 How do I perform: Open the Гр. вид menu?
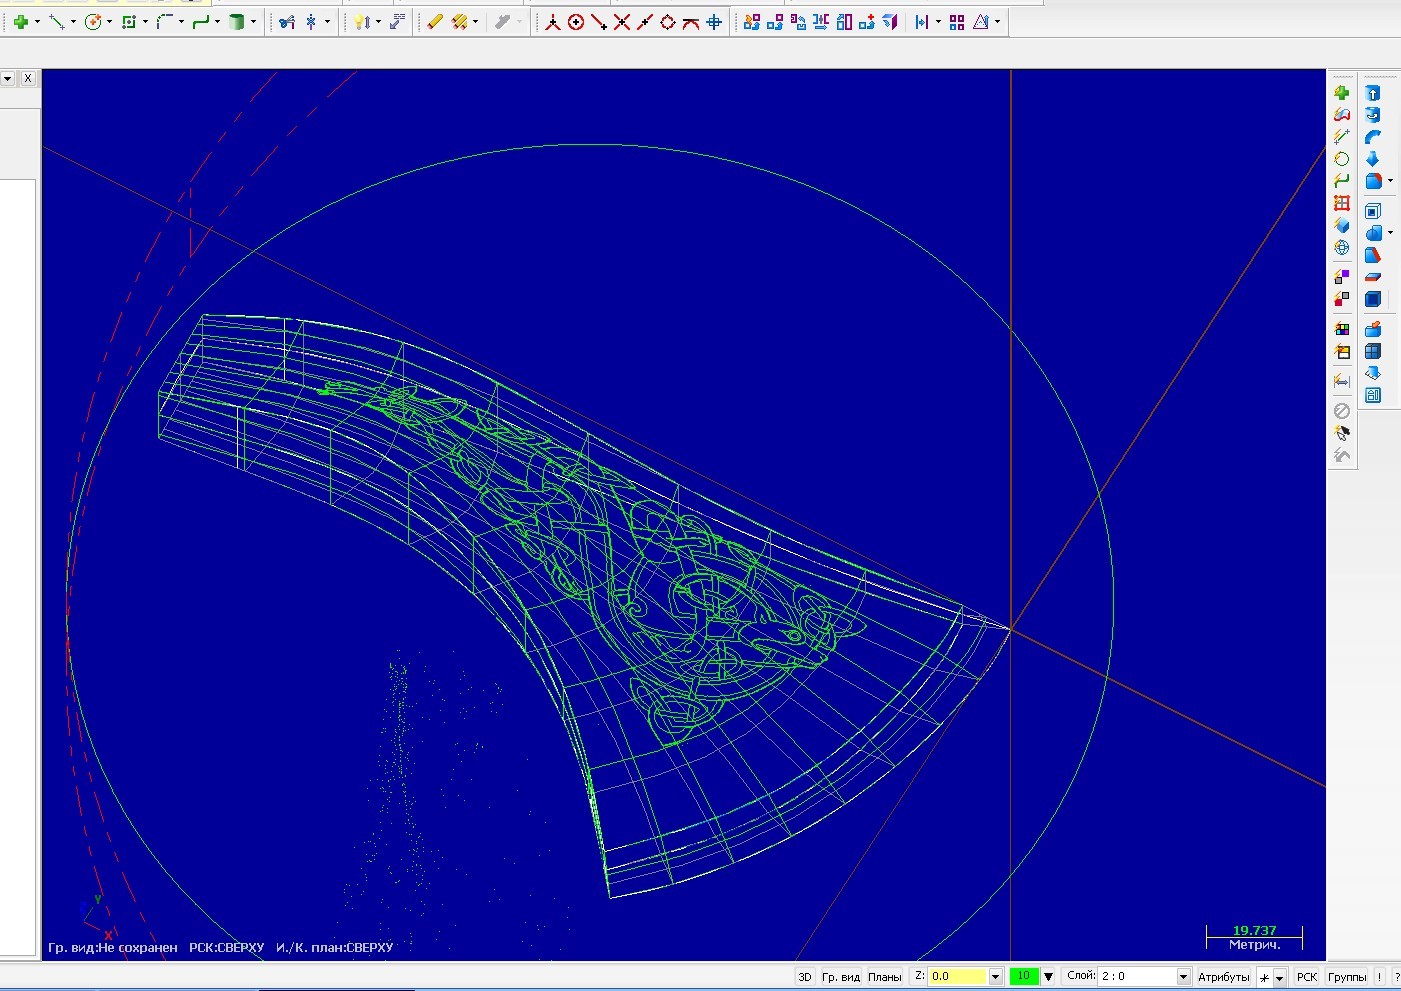[840, 977]
